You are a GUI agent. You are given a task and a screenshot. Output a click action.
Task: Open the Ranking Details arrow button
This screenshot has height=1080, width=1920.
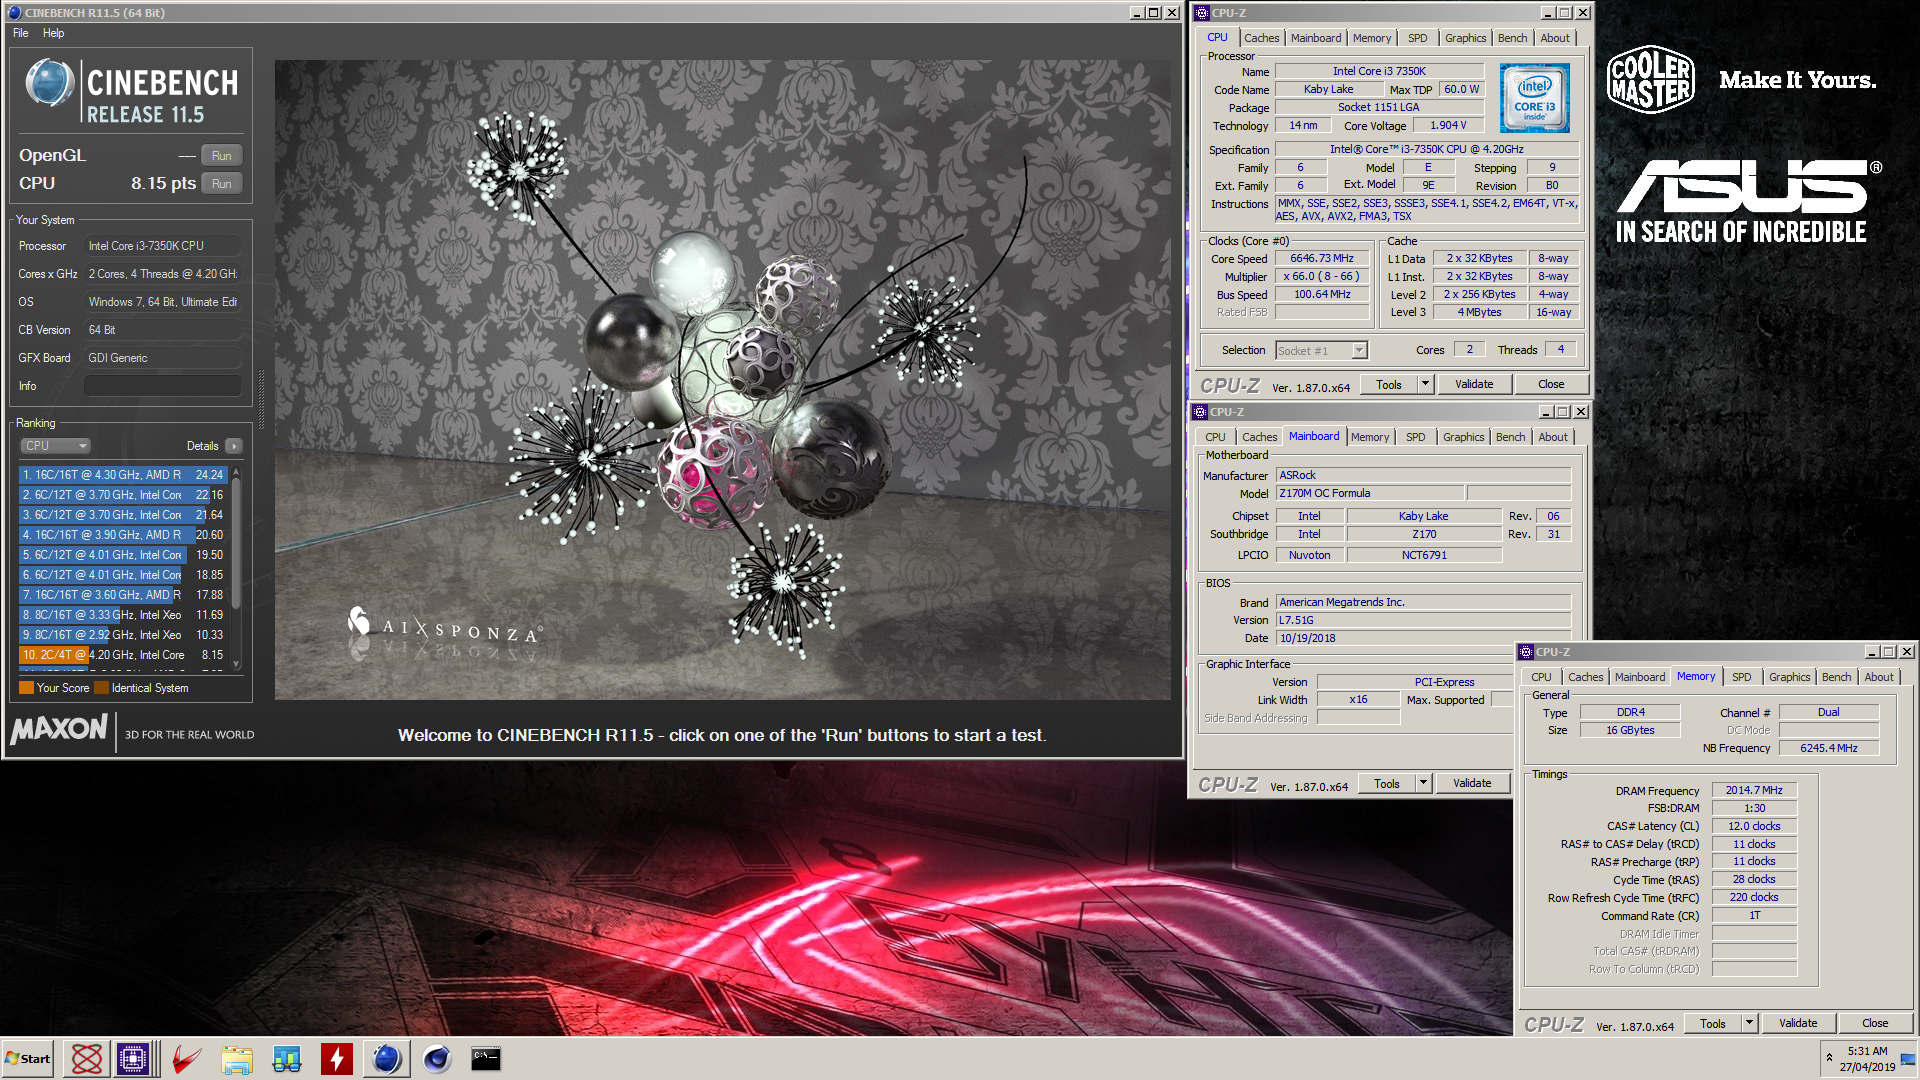234,446
